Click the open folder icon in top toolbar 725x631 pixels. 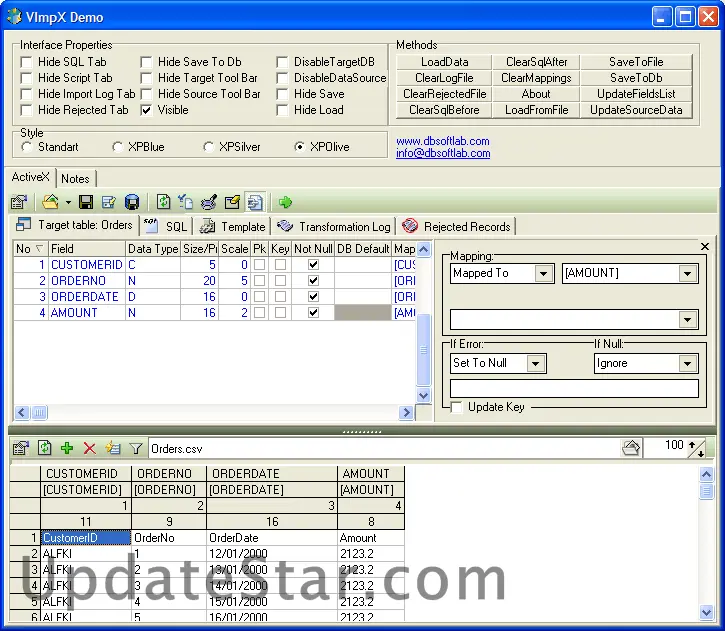[50, 202]
